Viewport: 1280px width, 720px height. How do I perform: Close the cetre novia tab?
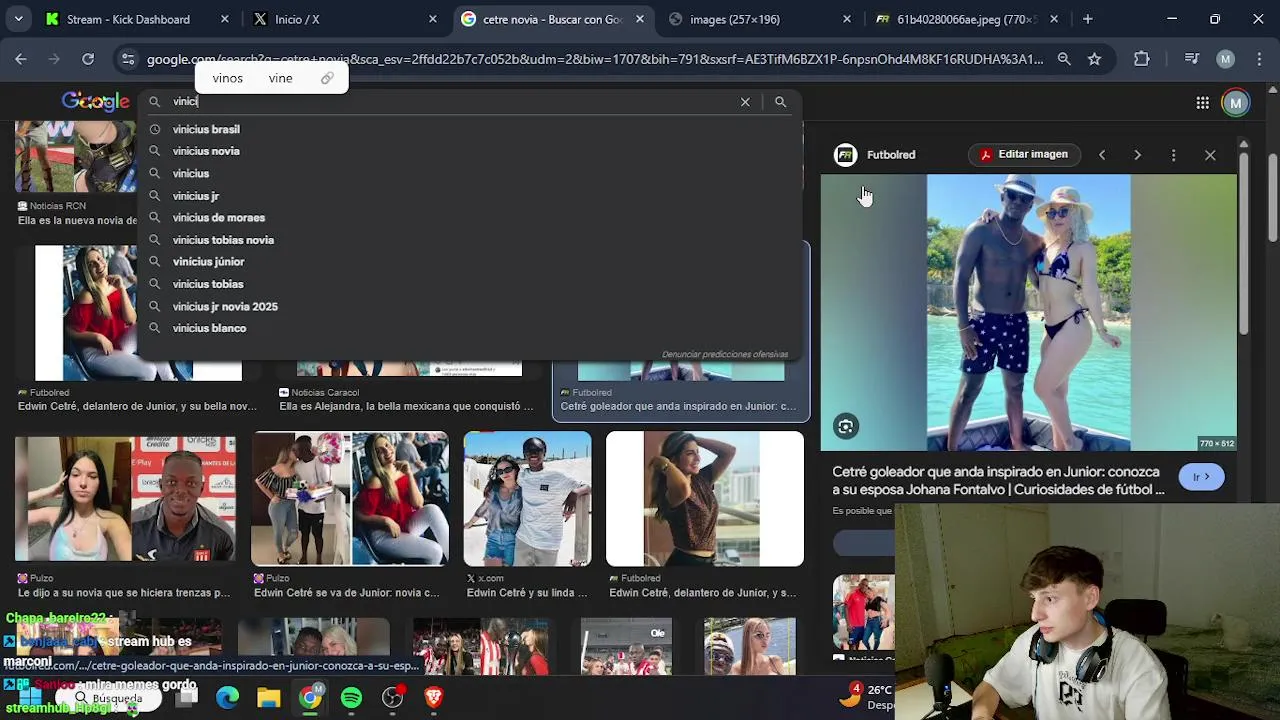(640, 19)
